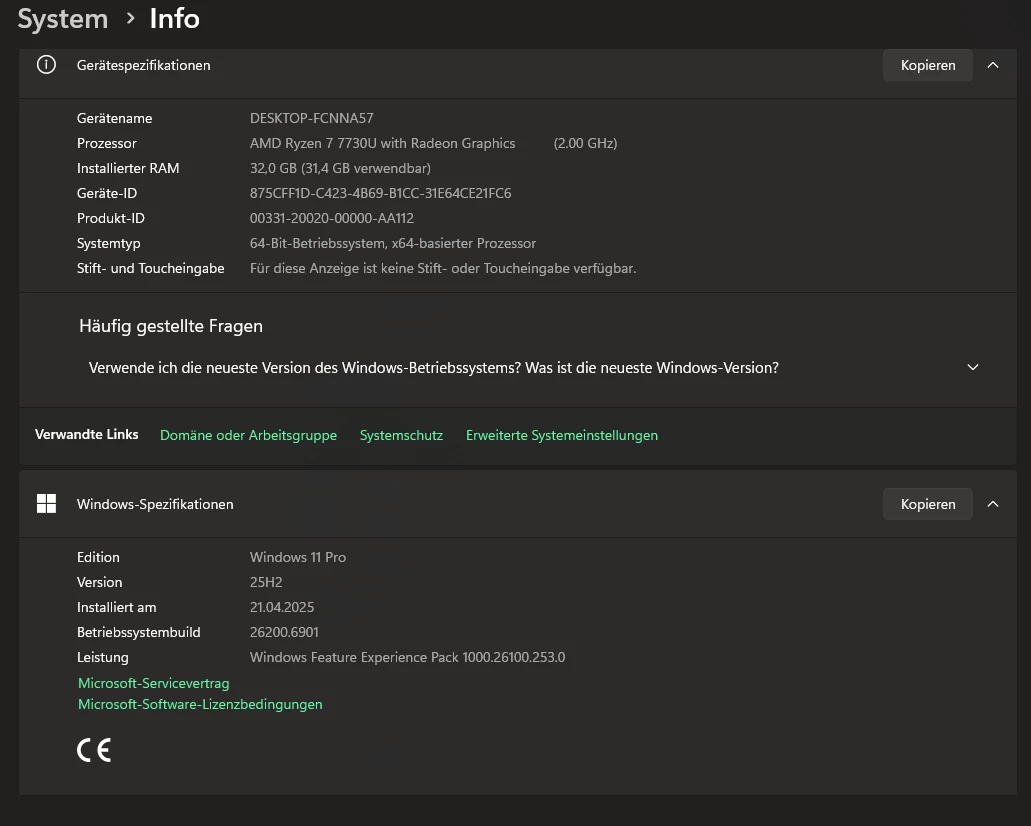Click the Stift- und Toucheingabe label
Screen dimensions: 1031x826
tap(151, 268)
